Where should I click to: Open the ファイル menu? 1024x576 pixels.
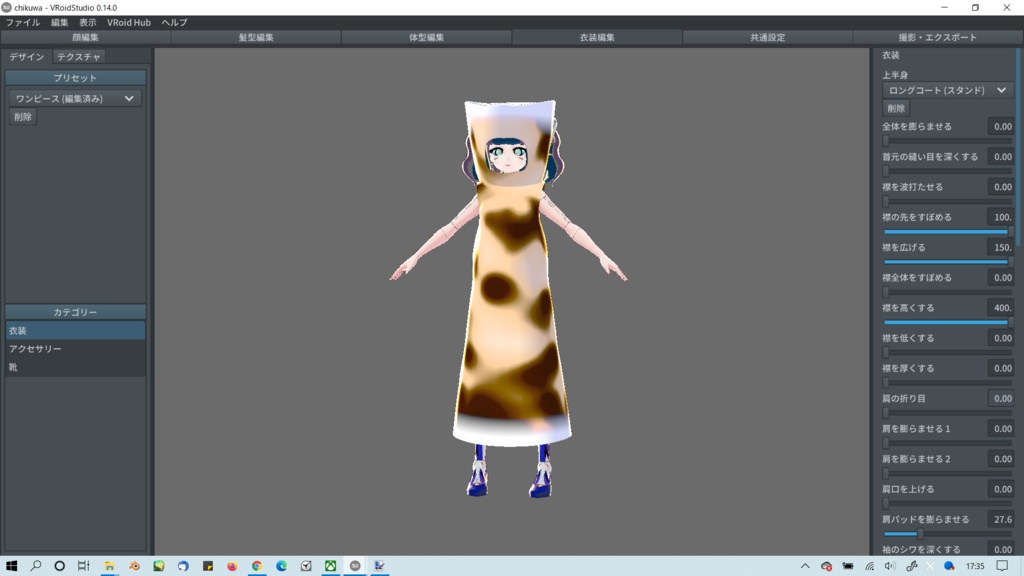coord(22,22)
